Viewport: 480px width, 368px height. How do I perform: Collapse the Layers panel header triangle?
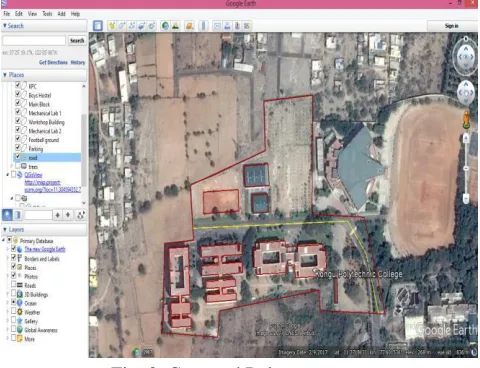(x=5, y=229)
